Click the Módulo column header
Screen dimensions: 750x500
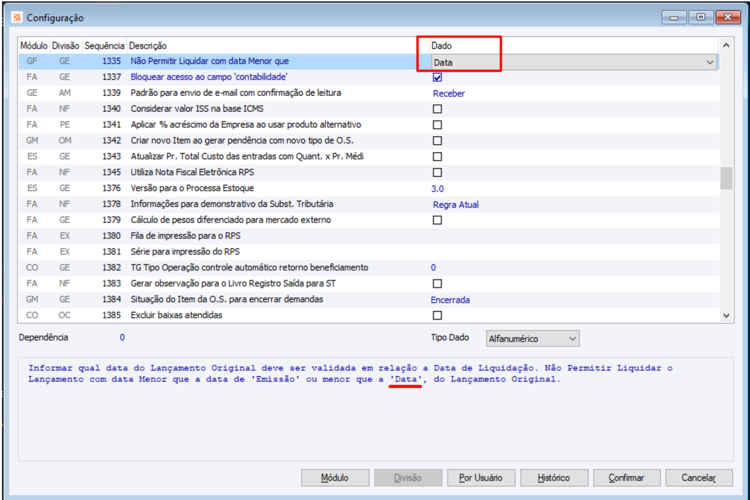pyautogui.click(x=34, y=46)
